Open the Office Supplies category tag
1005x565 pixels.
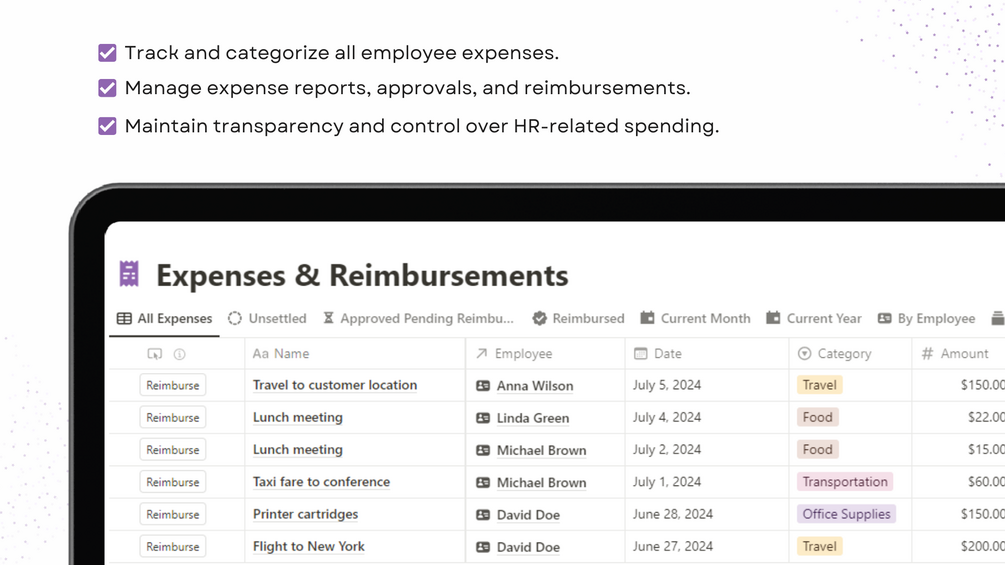point(846,514)
